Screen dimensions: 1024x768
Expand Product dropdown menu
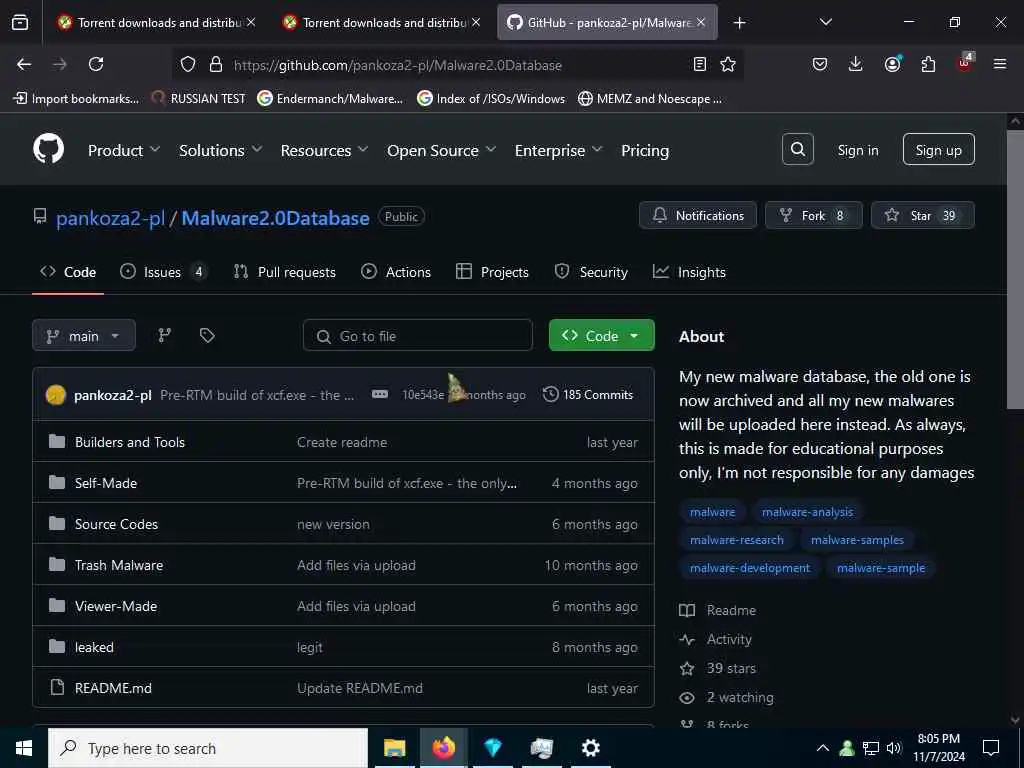click(124, 150)
